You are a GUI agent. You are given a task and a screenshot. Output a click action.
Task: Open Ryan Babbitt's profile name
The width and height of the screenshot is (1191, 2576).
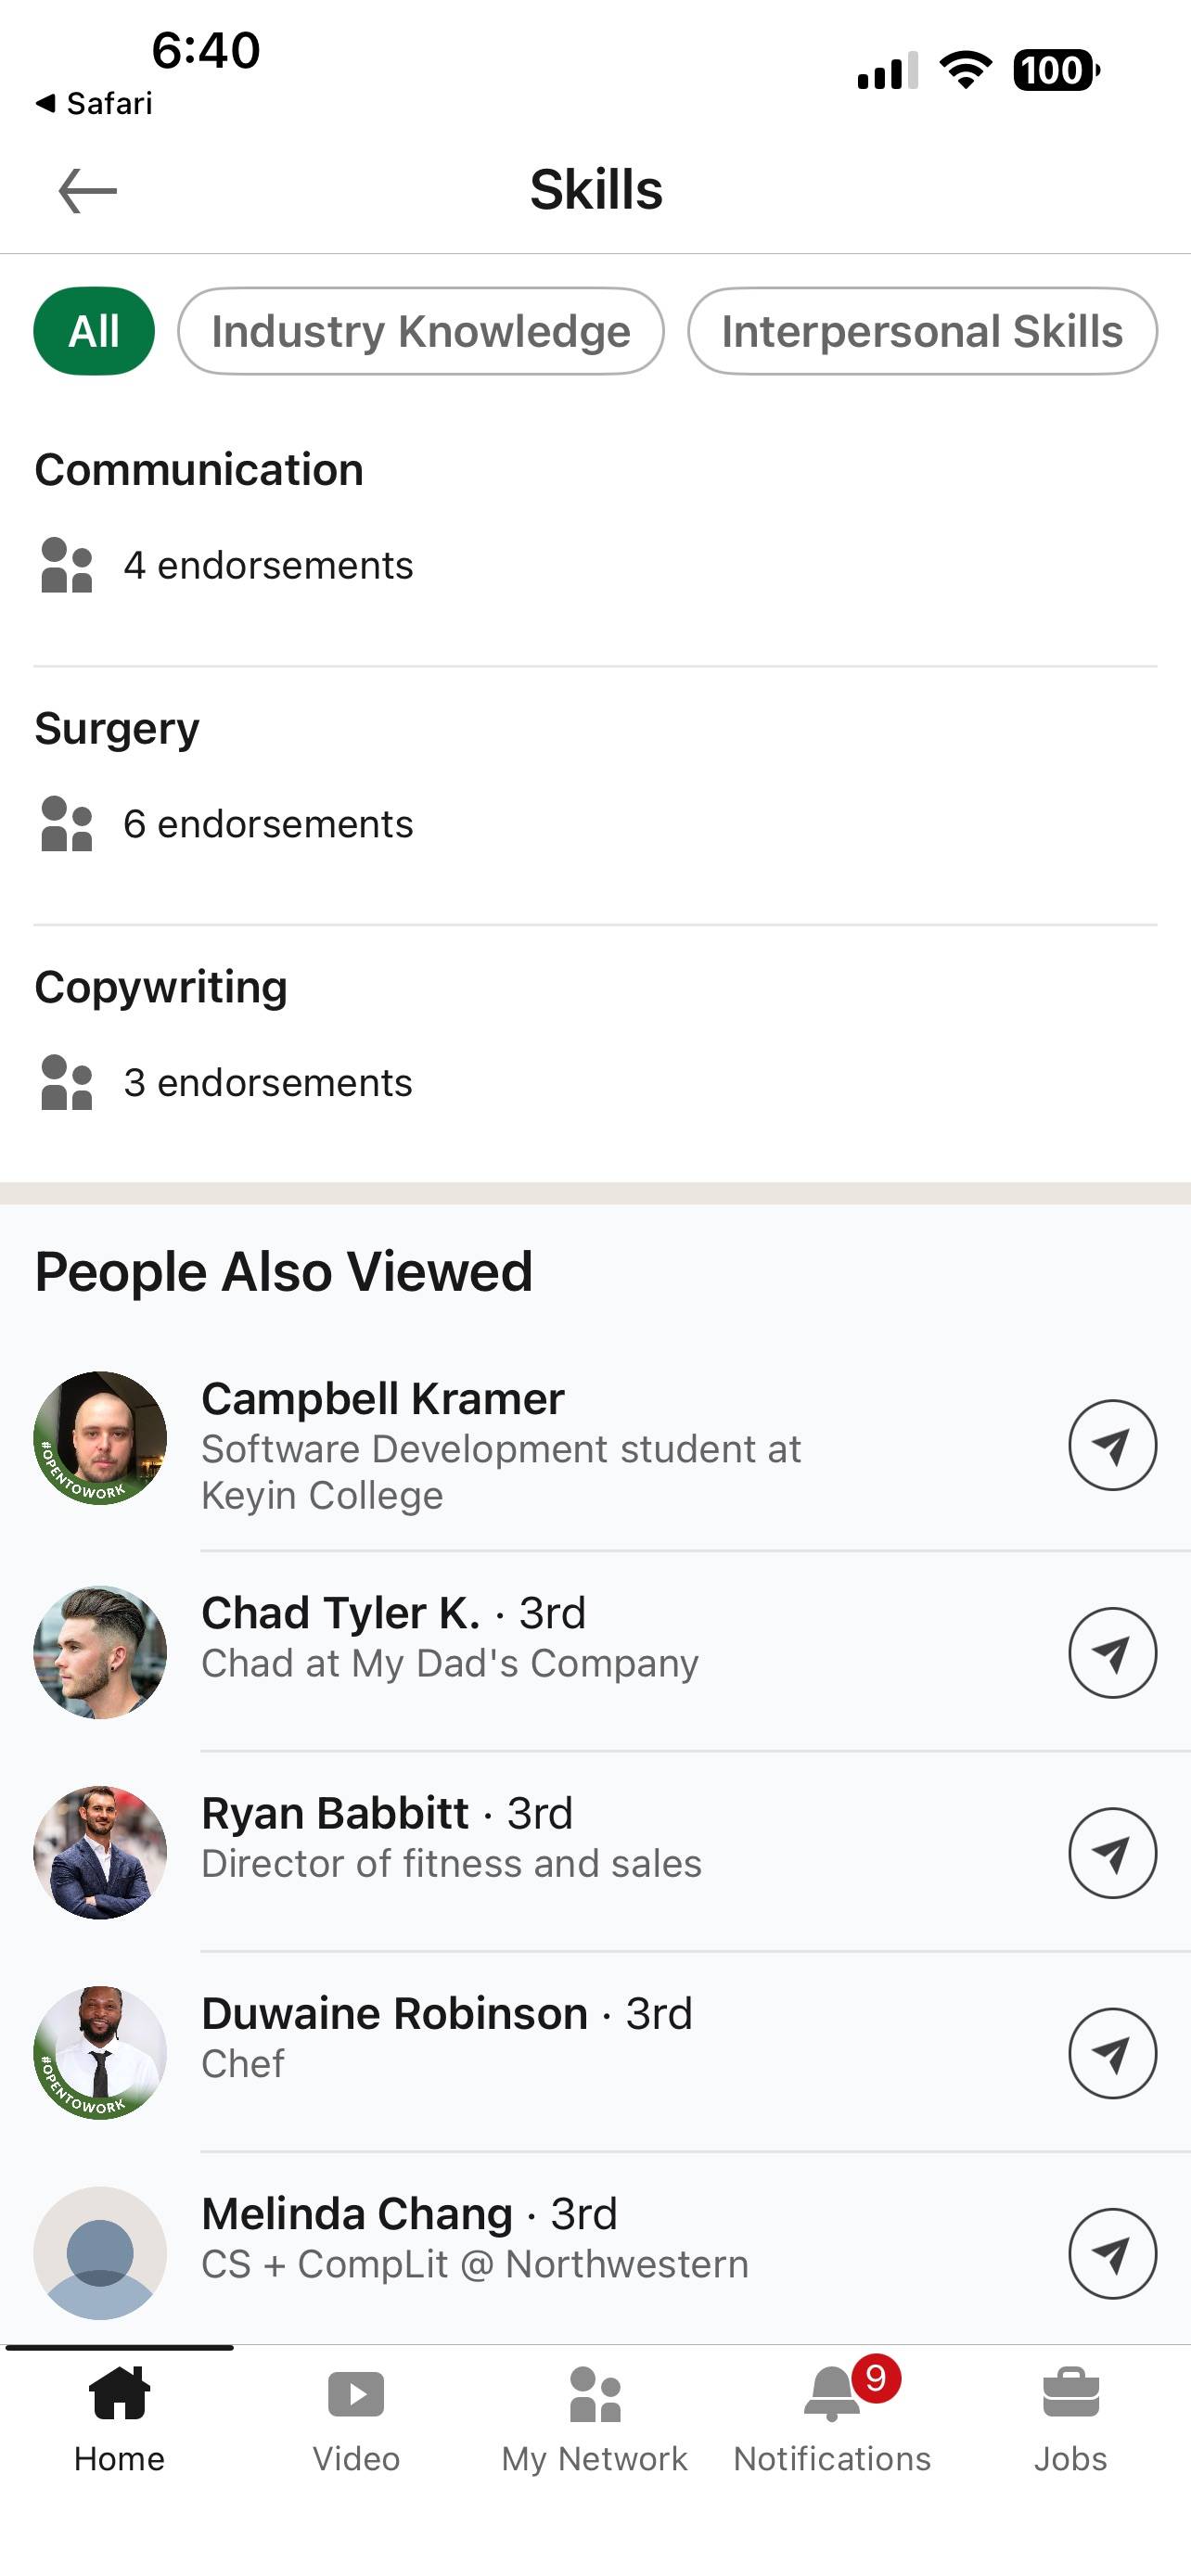tap(334, 1813)
